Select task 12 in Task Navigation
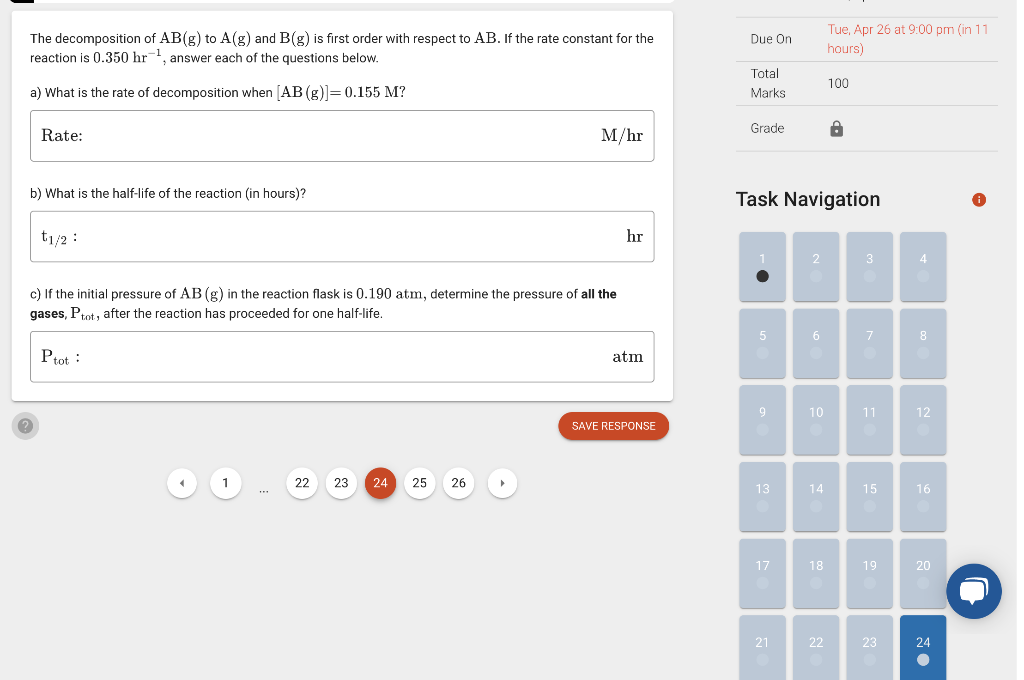Viewport: 1024px width, 680px height. [x=923, y=420]
